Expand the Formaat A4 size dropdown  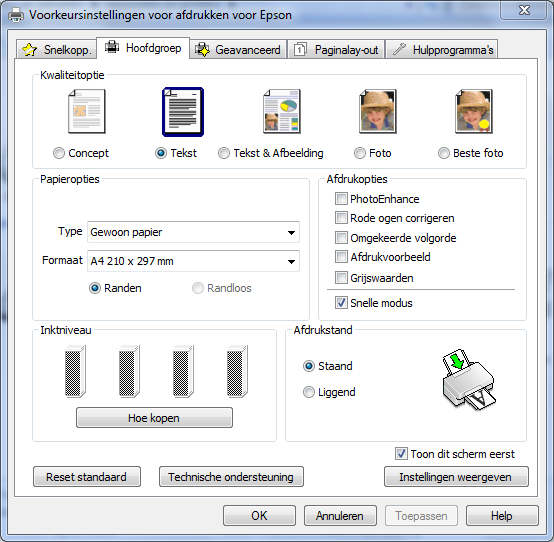[x=193, y=261]
